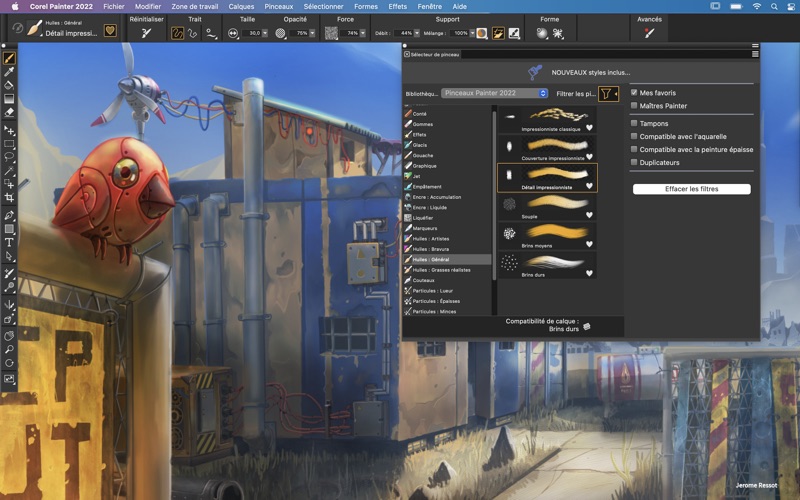The image size is (800, 500).
Task: Enable the Duplicateurs filter
Action: (x=634, y=162)
